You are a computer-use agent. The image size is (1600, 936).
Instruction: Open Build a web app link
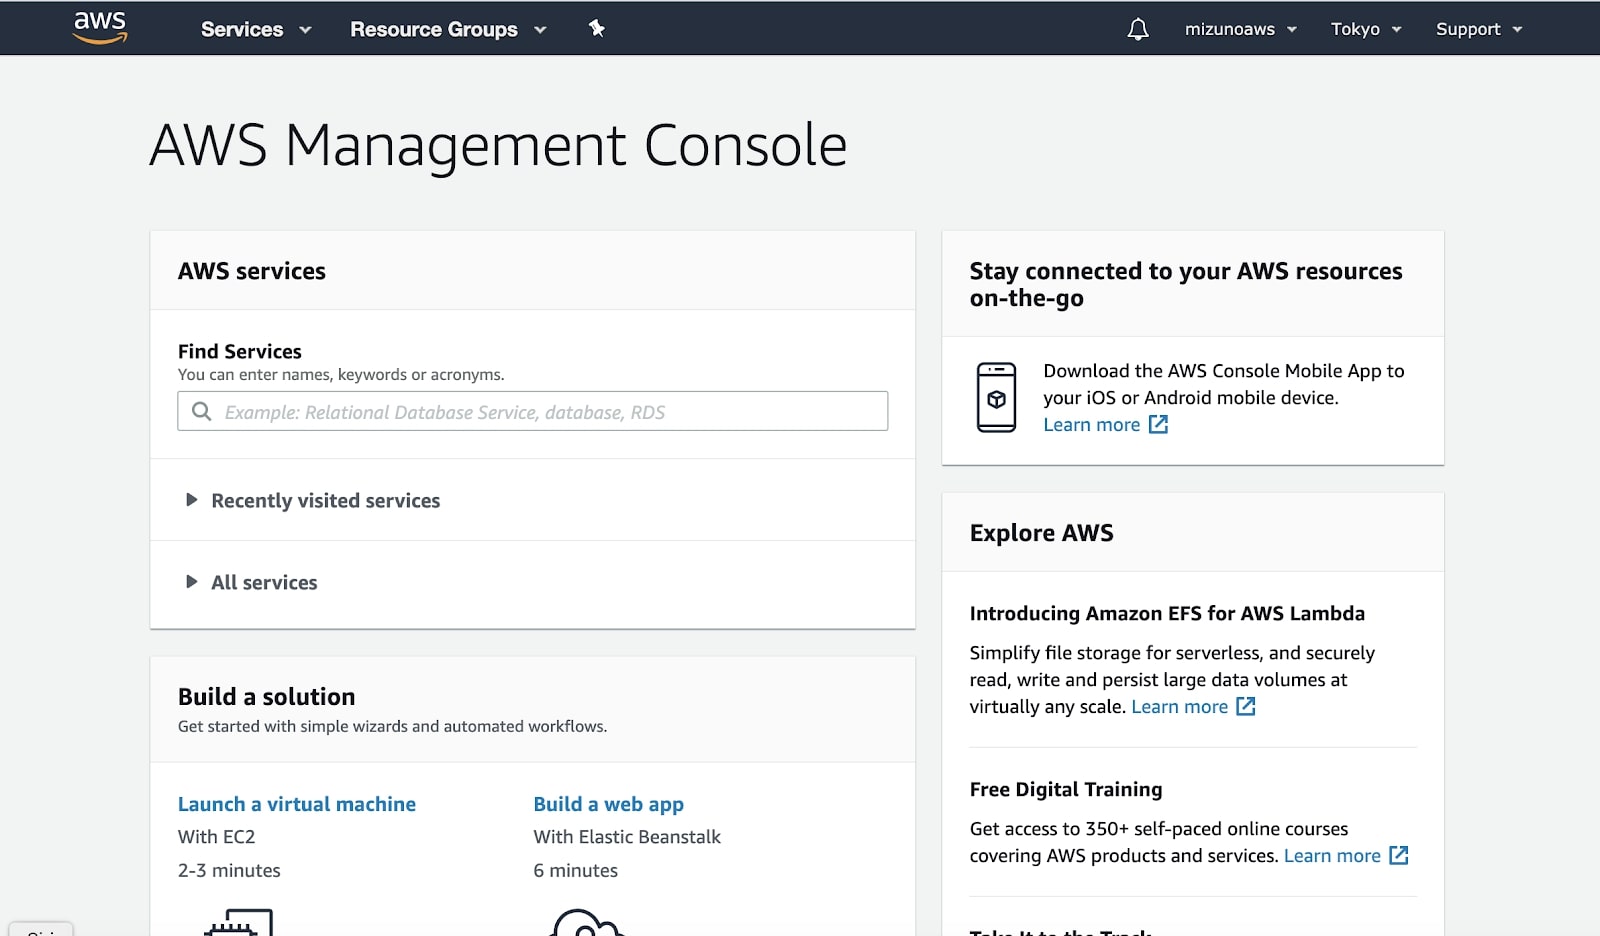pos(608,804)
